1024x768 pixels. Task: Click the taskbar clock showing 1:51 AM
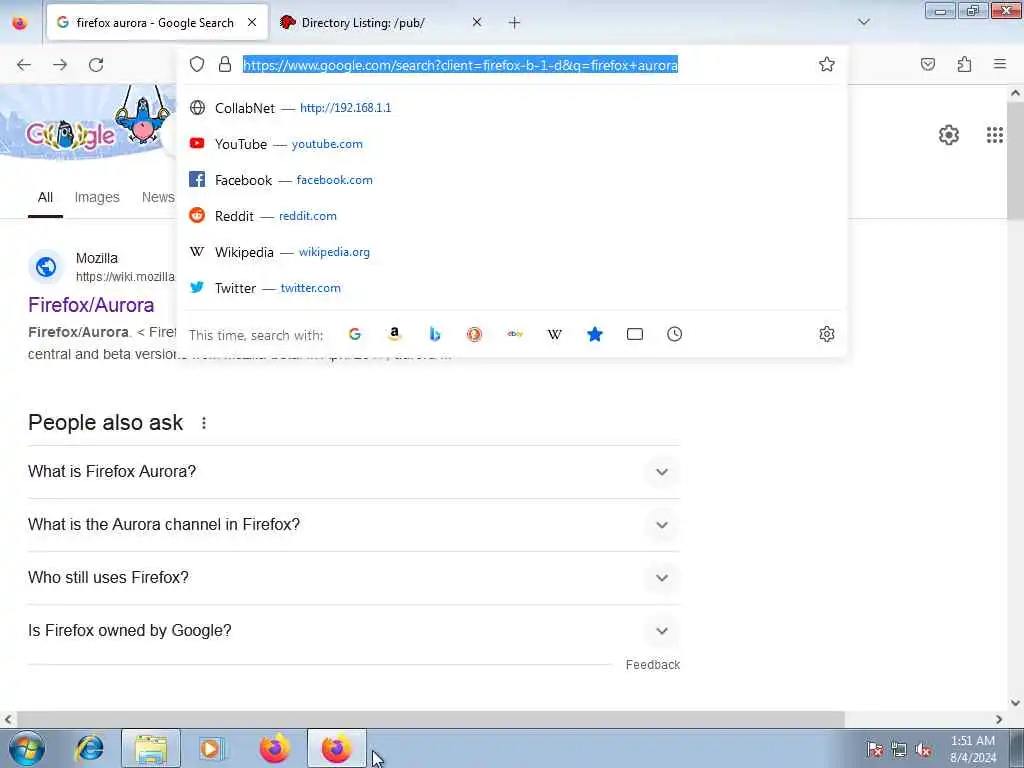coord(973,749)
